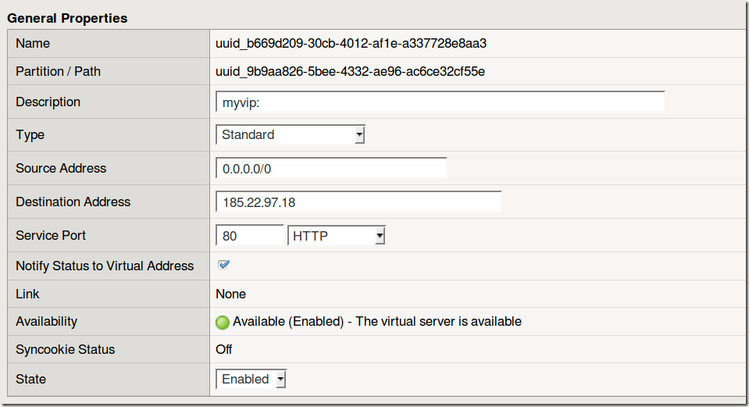Toggle Notify Status to Virtual Address checkbox
This screenshot has height=407, width=749.
click(x=224, y=265)
